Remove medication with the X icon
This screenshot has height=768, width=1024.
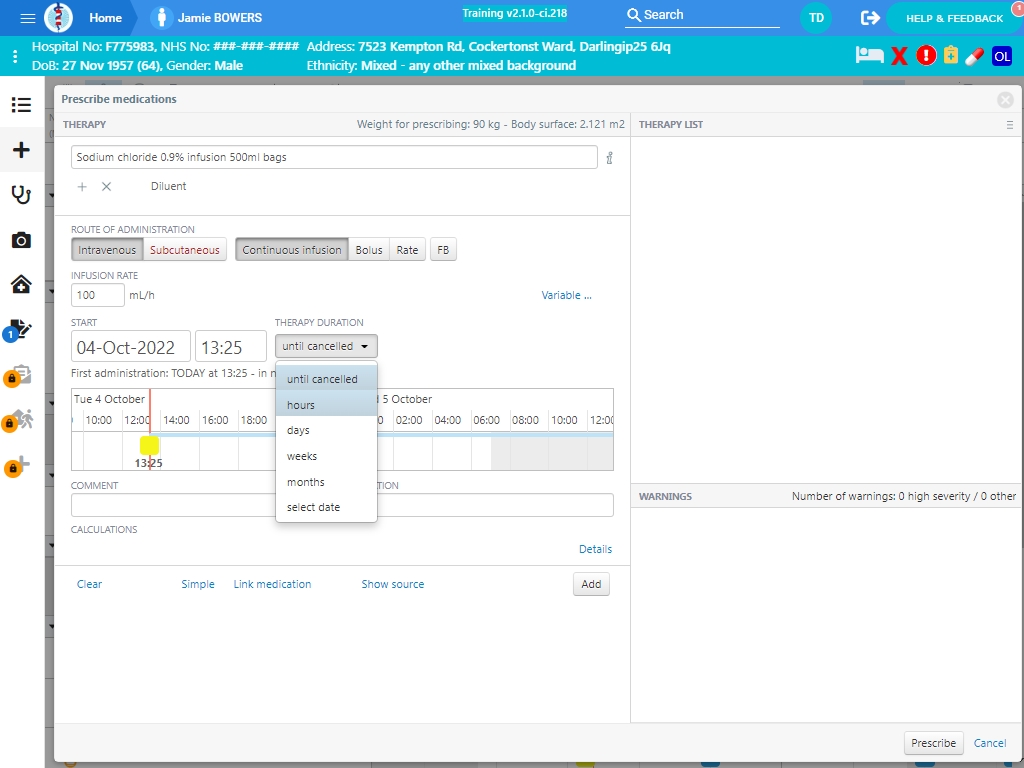pyautogui.click(x=106, y=187)
